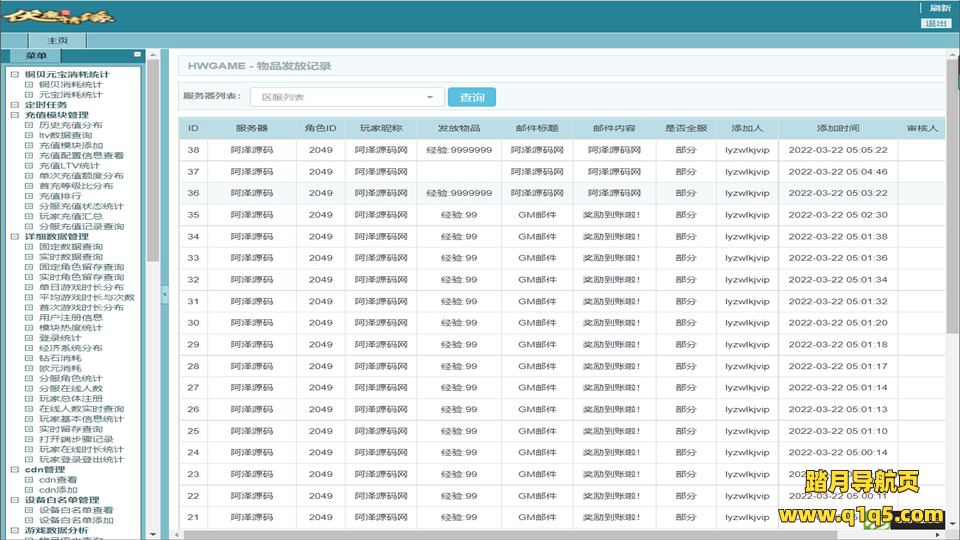Click the 刷新 refresh link
Screen dimensions: 960x540
click(940, 8)
